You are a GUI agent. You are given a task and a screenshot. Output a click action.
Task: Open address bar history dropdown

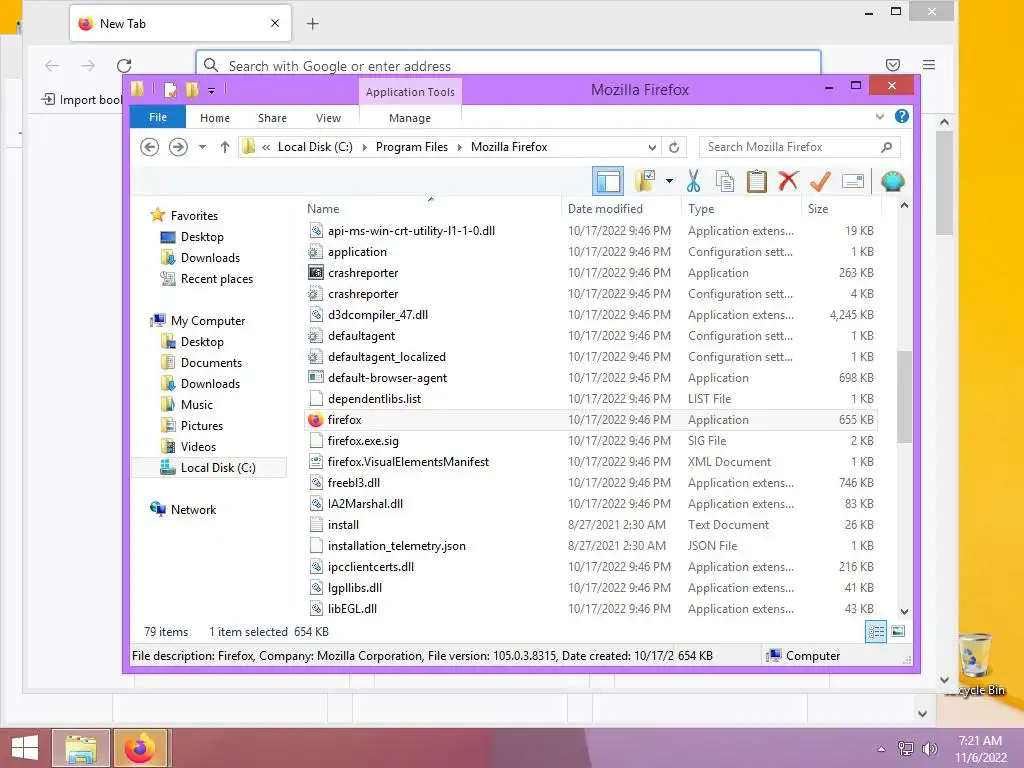(x=652, y=147)
